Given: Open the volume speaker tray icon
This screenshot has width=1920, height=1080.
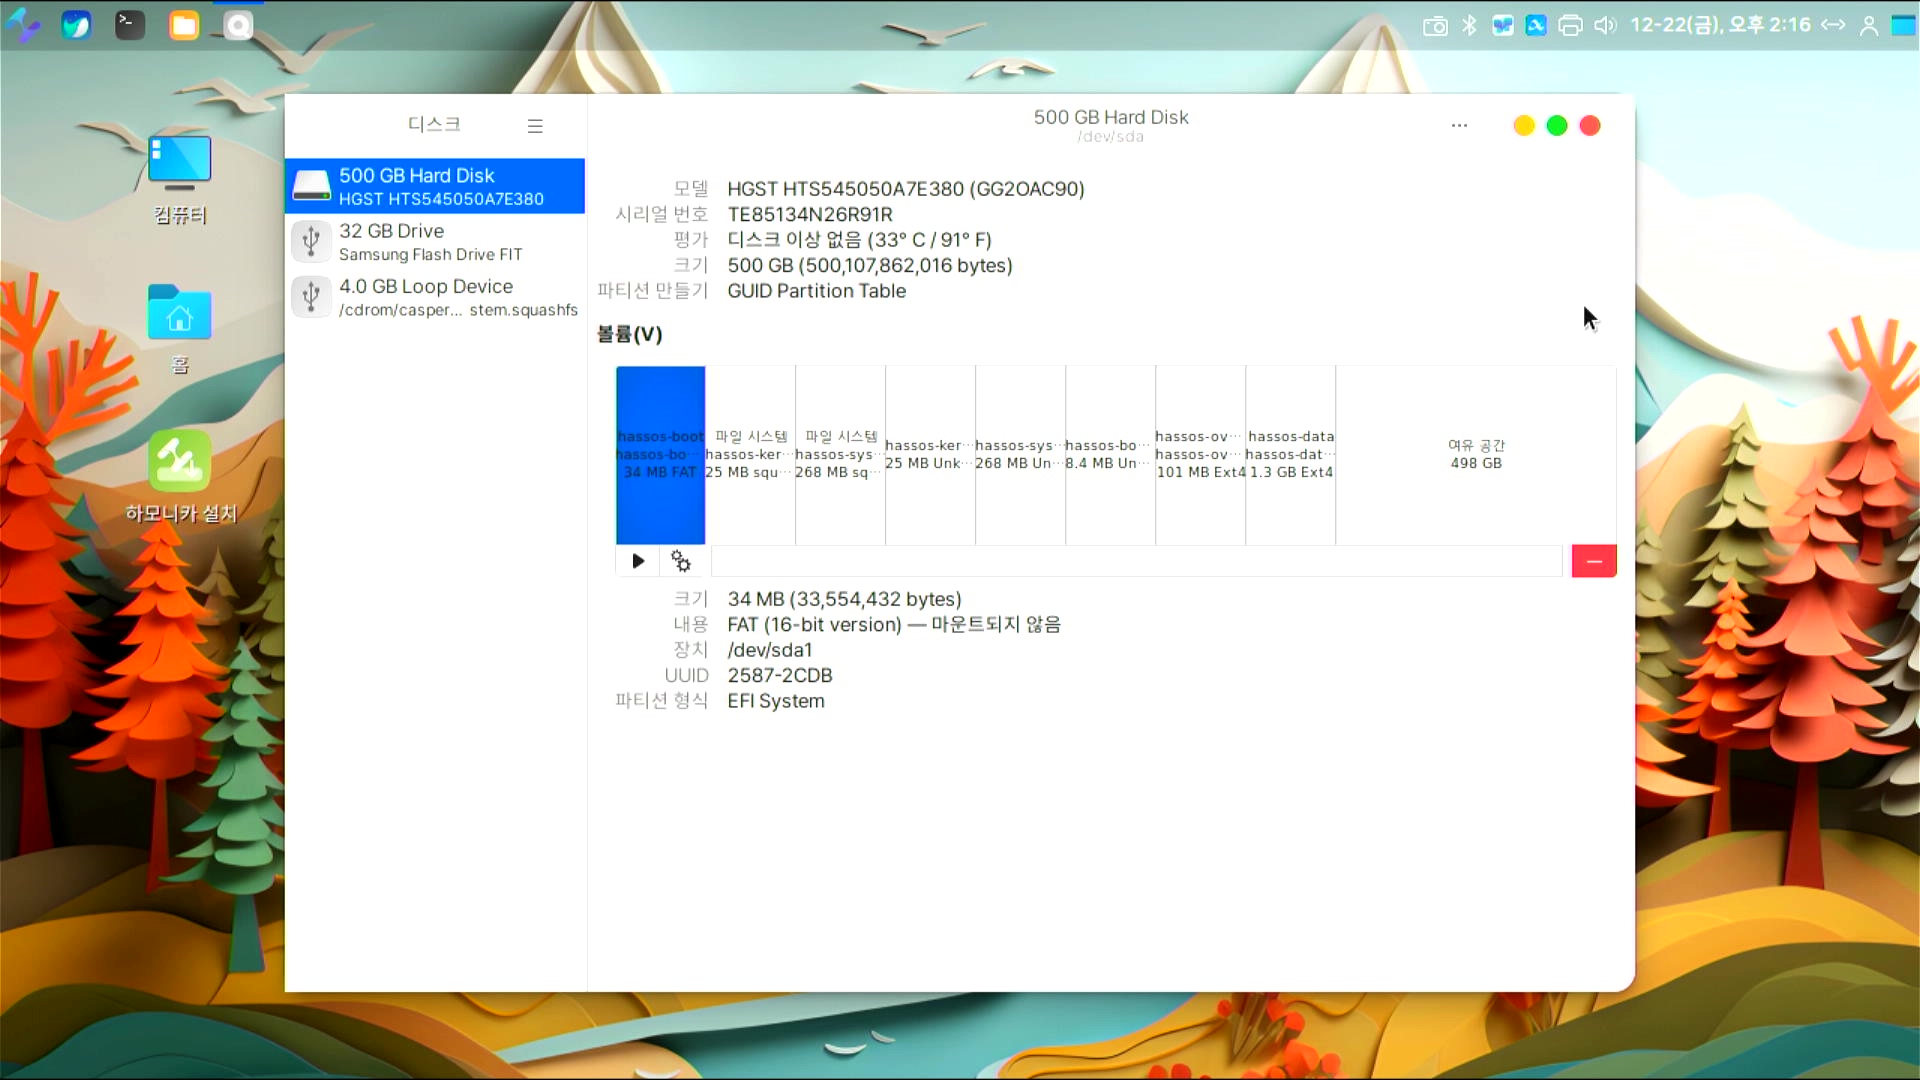Looking at the screenshot, I should pyautogui.click(x=1604, y=25).
